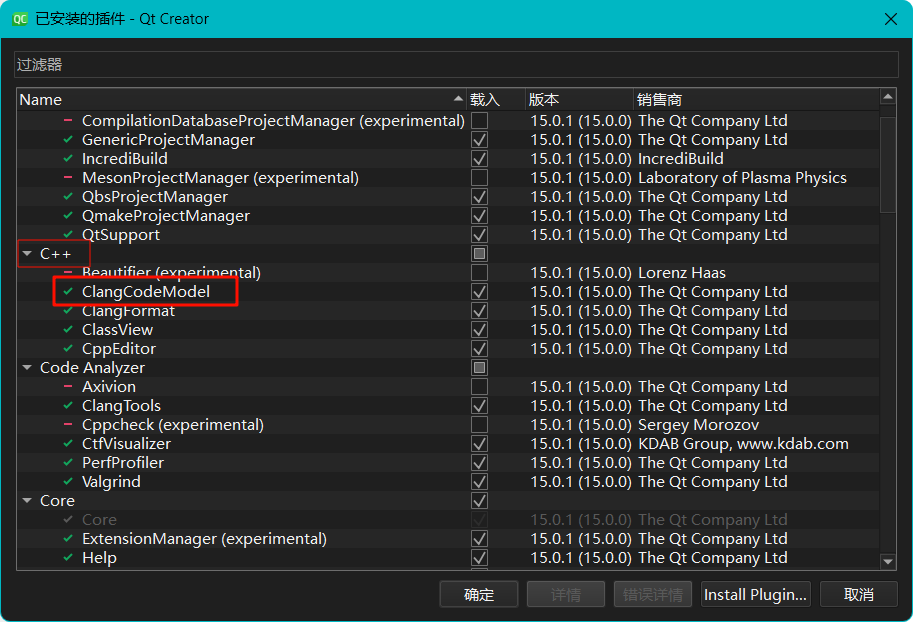Screen dimensions: 913x622
Task: Click green checkmark status icon beside ExtensionManager
Action: tap(68, 539)
